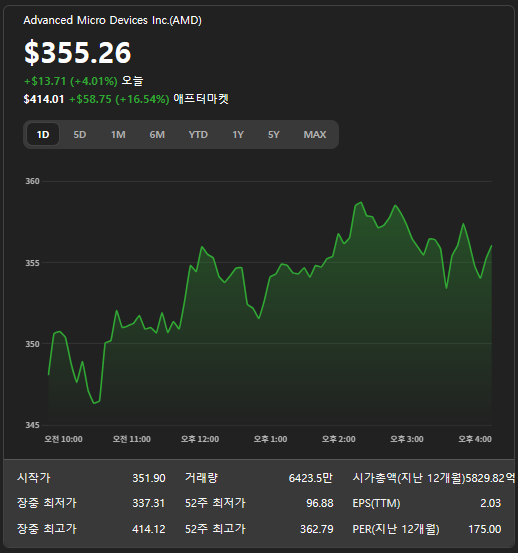Show the MAX chart range

[x=315, y=134]
